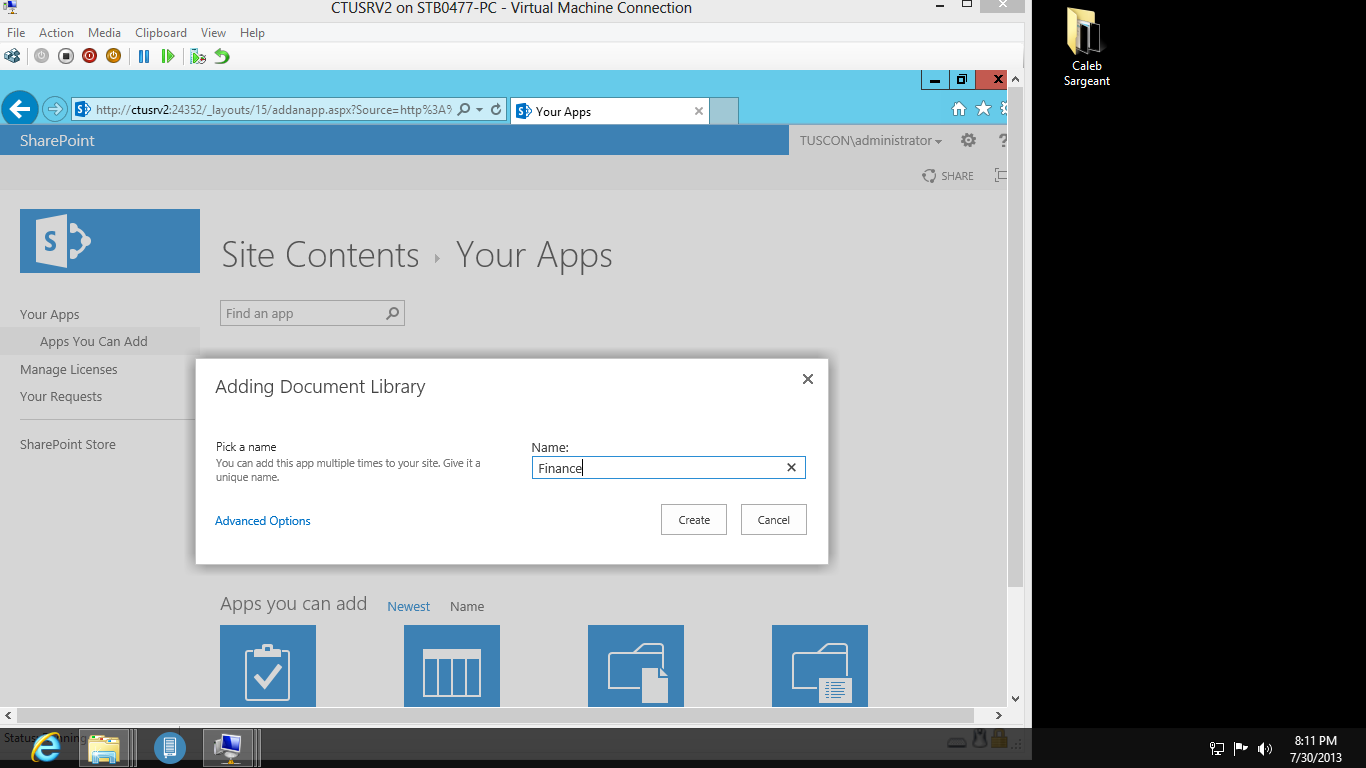Clear the Name field with its X icon

click(x=791, y=468)
